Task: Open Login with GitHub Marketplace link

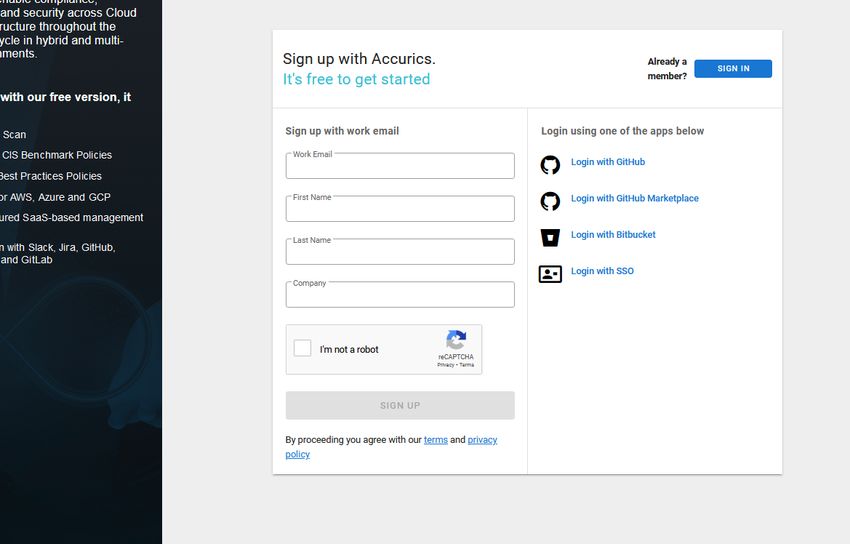Action: [635, 198]
